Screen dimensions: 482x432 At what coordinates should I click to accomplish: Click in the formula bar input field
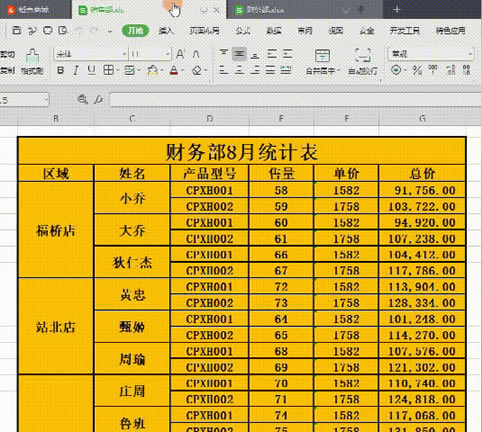click(295, 99)
